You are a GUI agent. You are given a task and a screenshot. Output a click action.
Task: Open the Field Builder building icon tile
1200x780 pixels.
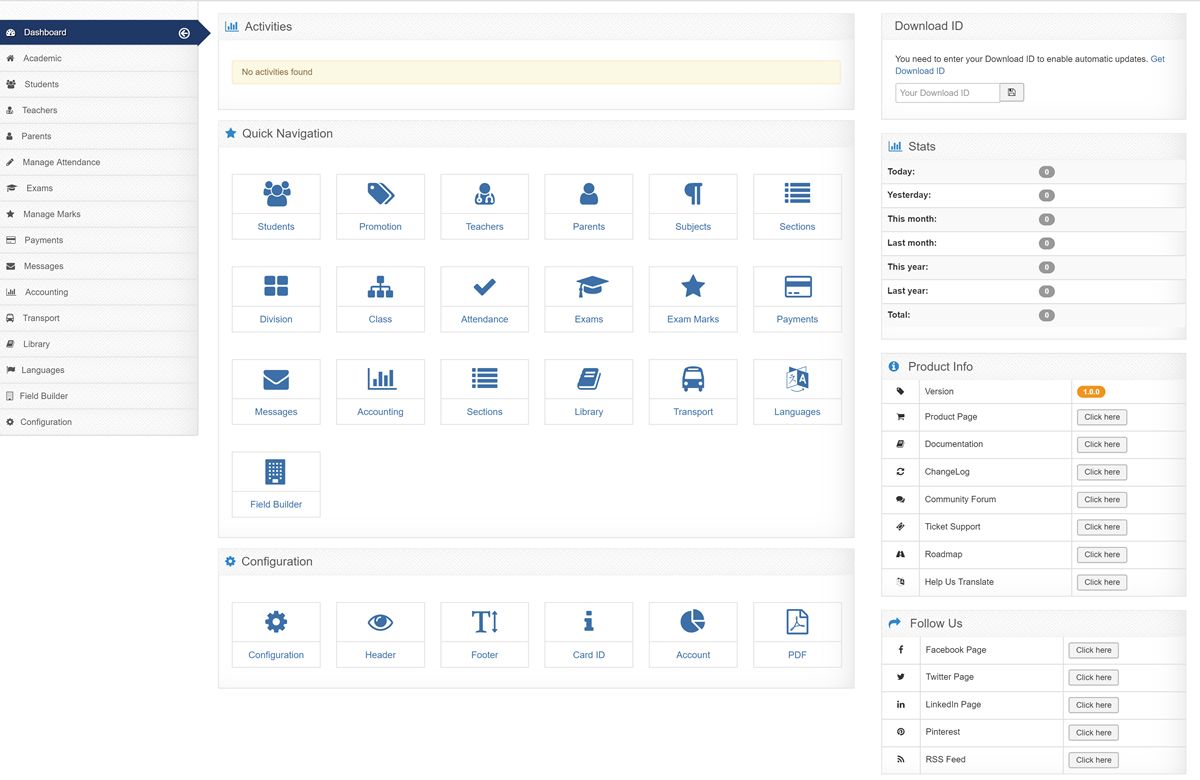point(276,471)
